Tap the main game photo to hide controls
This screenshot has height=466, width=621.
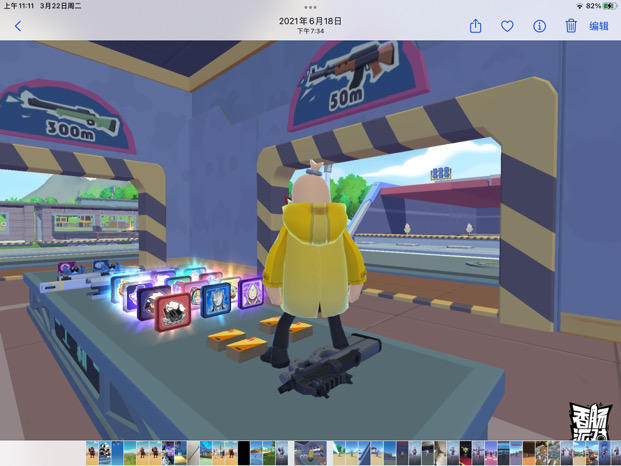click(x=310, y=240)
